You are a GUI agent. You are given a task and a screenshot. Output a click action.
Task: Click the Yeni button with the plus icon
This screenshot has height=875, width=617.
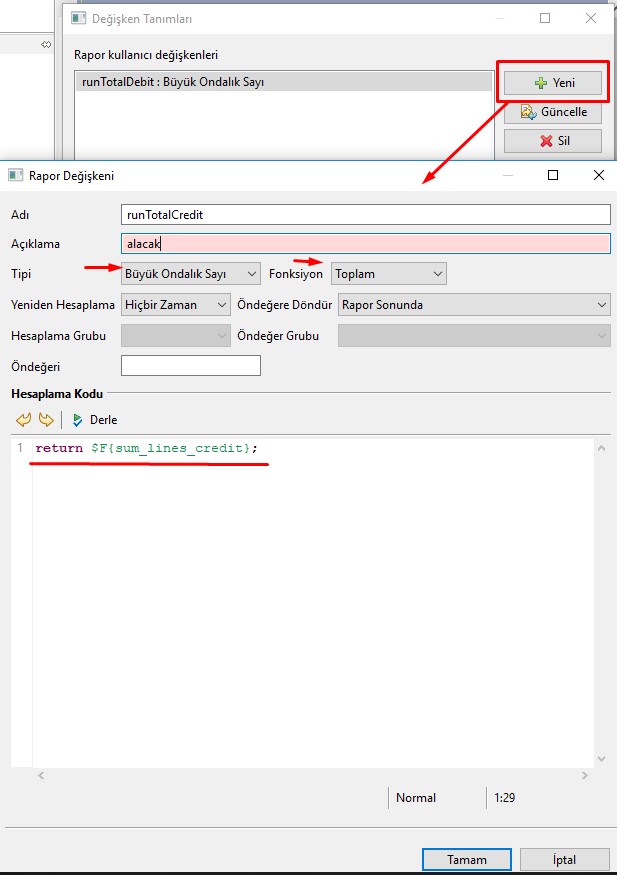(553, 83)
